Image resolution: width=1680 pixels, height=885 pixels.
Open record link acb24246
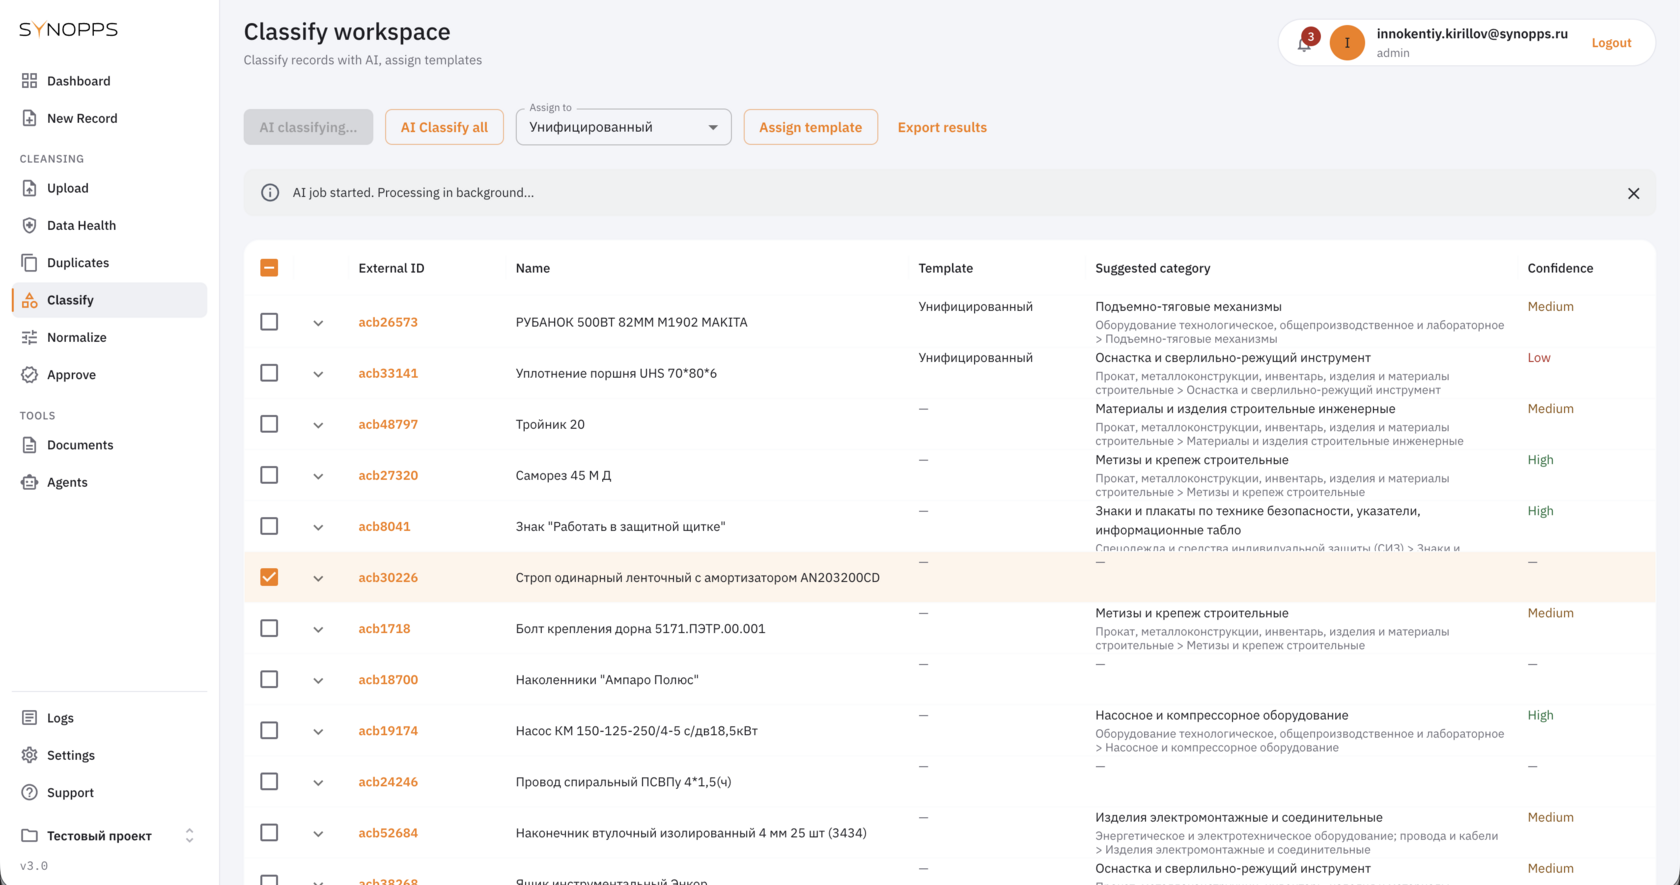[388, 782]
